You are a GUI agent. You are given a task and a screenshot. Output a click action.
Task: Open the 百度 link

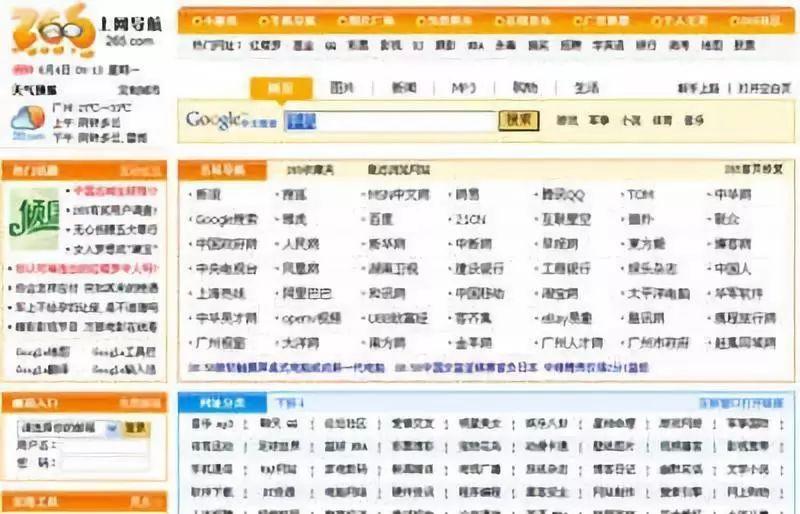point(379,218)
